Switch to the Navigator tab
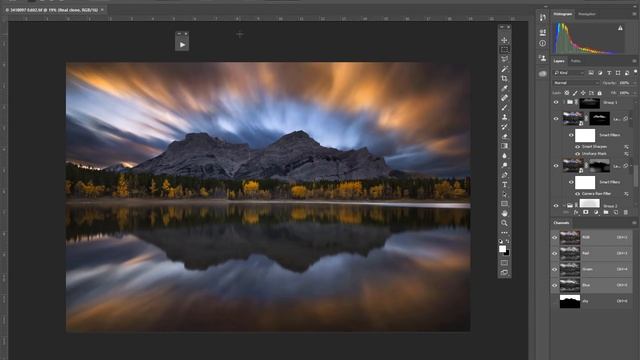The image size is (640, 360). (x=587, y=14)
